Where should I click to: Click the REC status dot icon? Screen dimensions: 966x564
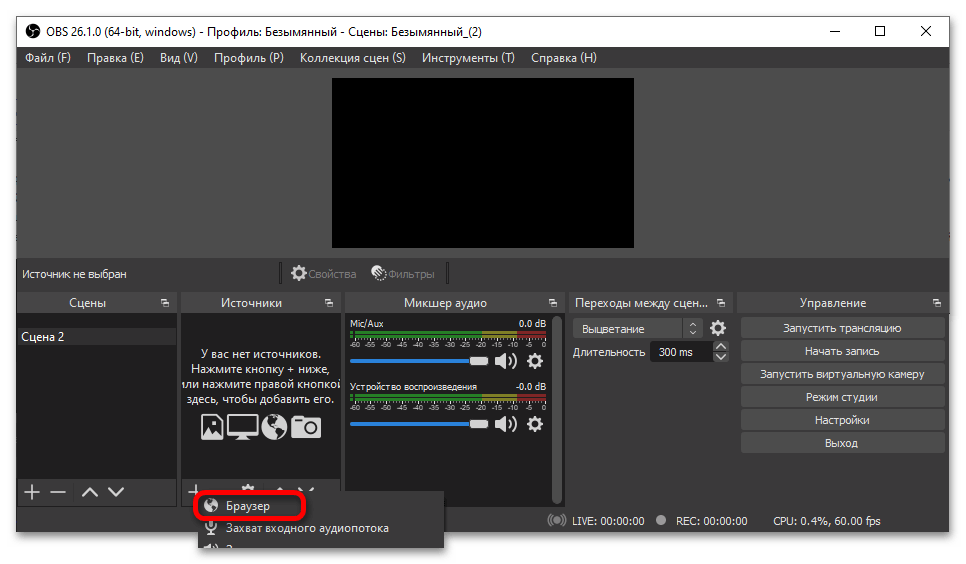click(x=661, y=520)
